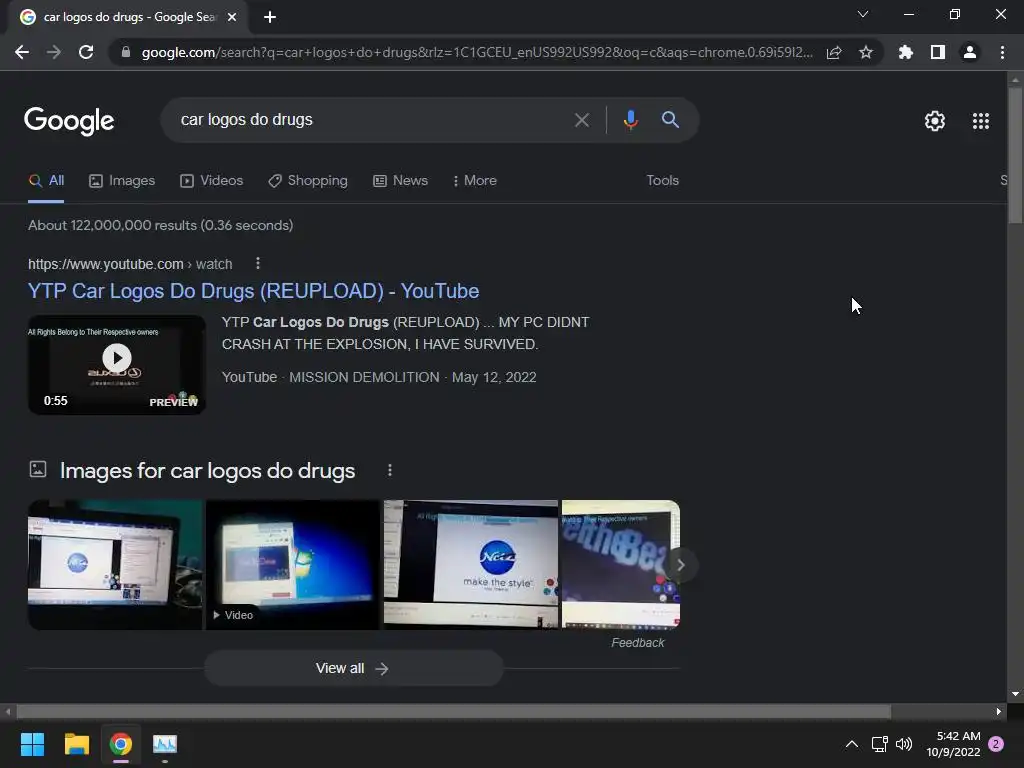The height and width of the screenshot is (768, 1024).
Task: Open the Neta make the style image
Action: pyautogui.click(x=471, y=565)
